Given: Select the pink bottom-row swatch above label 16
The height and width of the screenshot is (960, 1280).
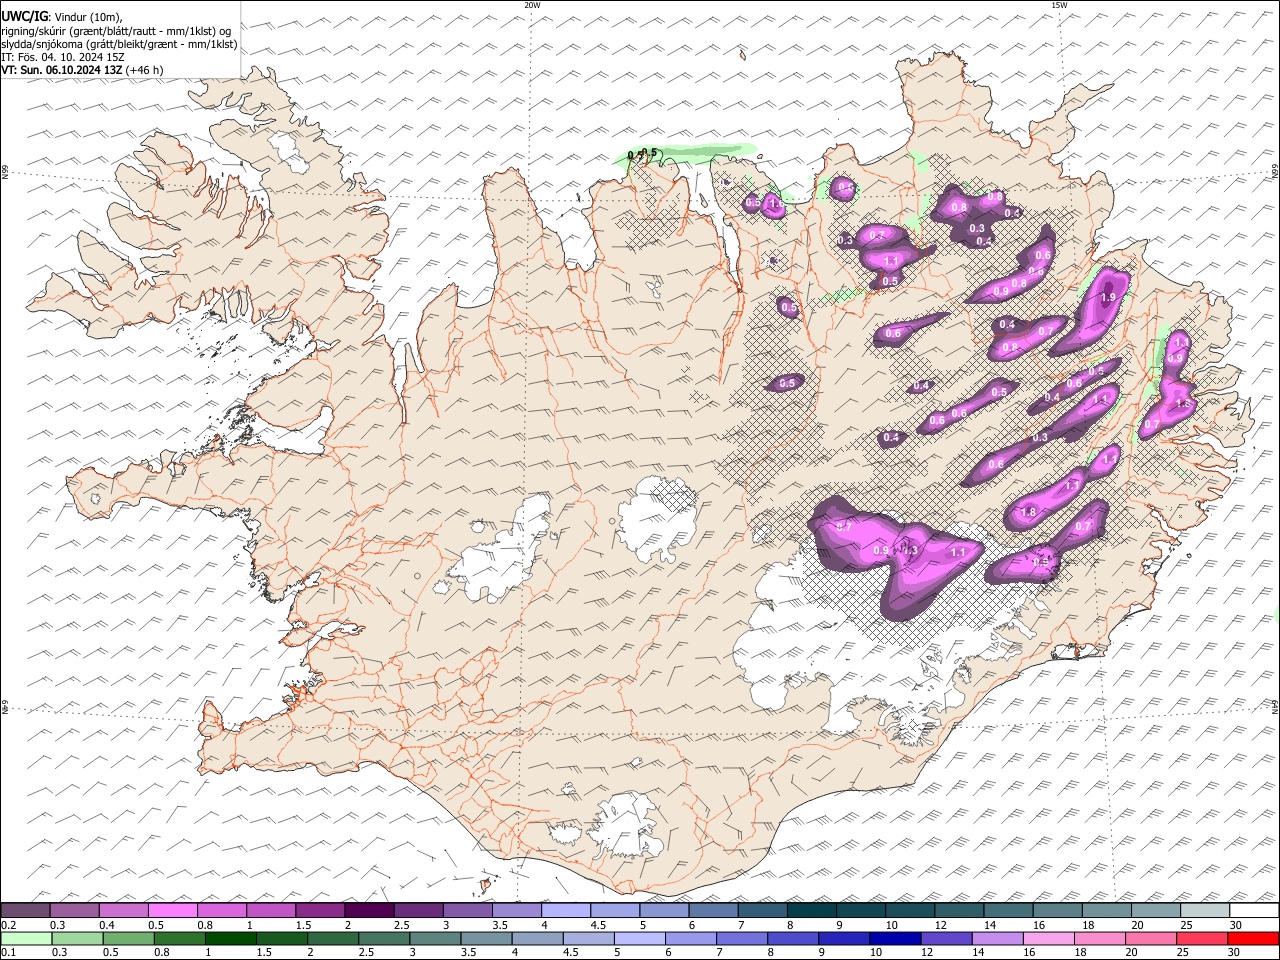Looking at the screenshot, I should 1049,939.
